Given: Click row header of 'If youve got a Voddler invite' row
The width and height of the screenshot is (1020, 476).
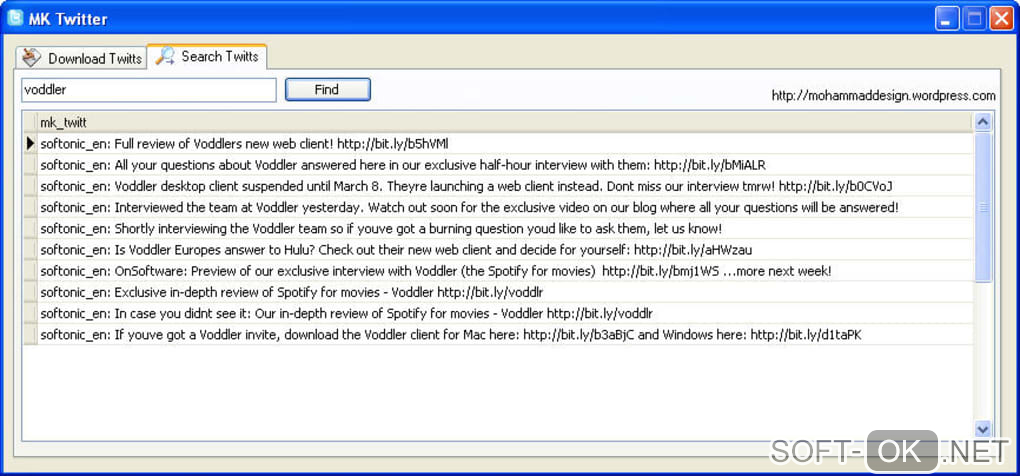Looking at the screenshot, I should (x=30, y=335).
